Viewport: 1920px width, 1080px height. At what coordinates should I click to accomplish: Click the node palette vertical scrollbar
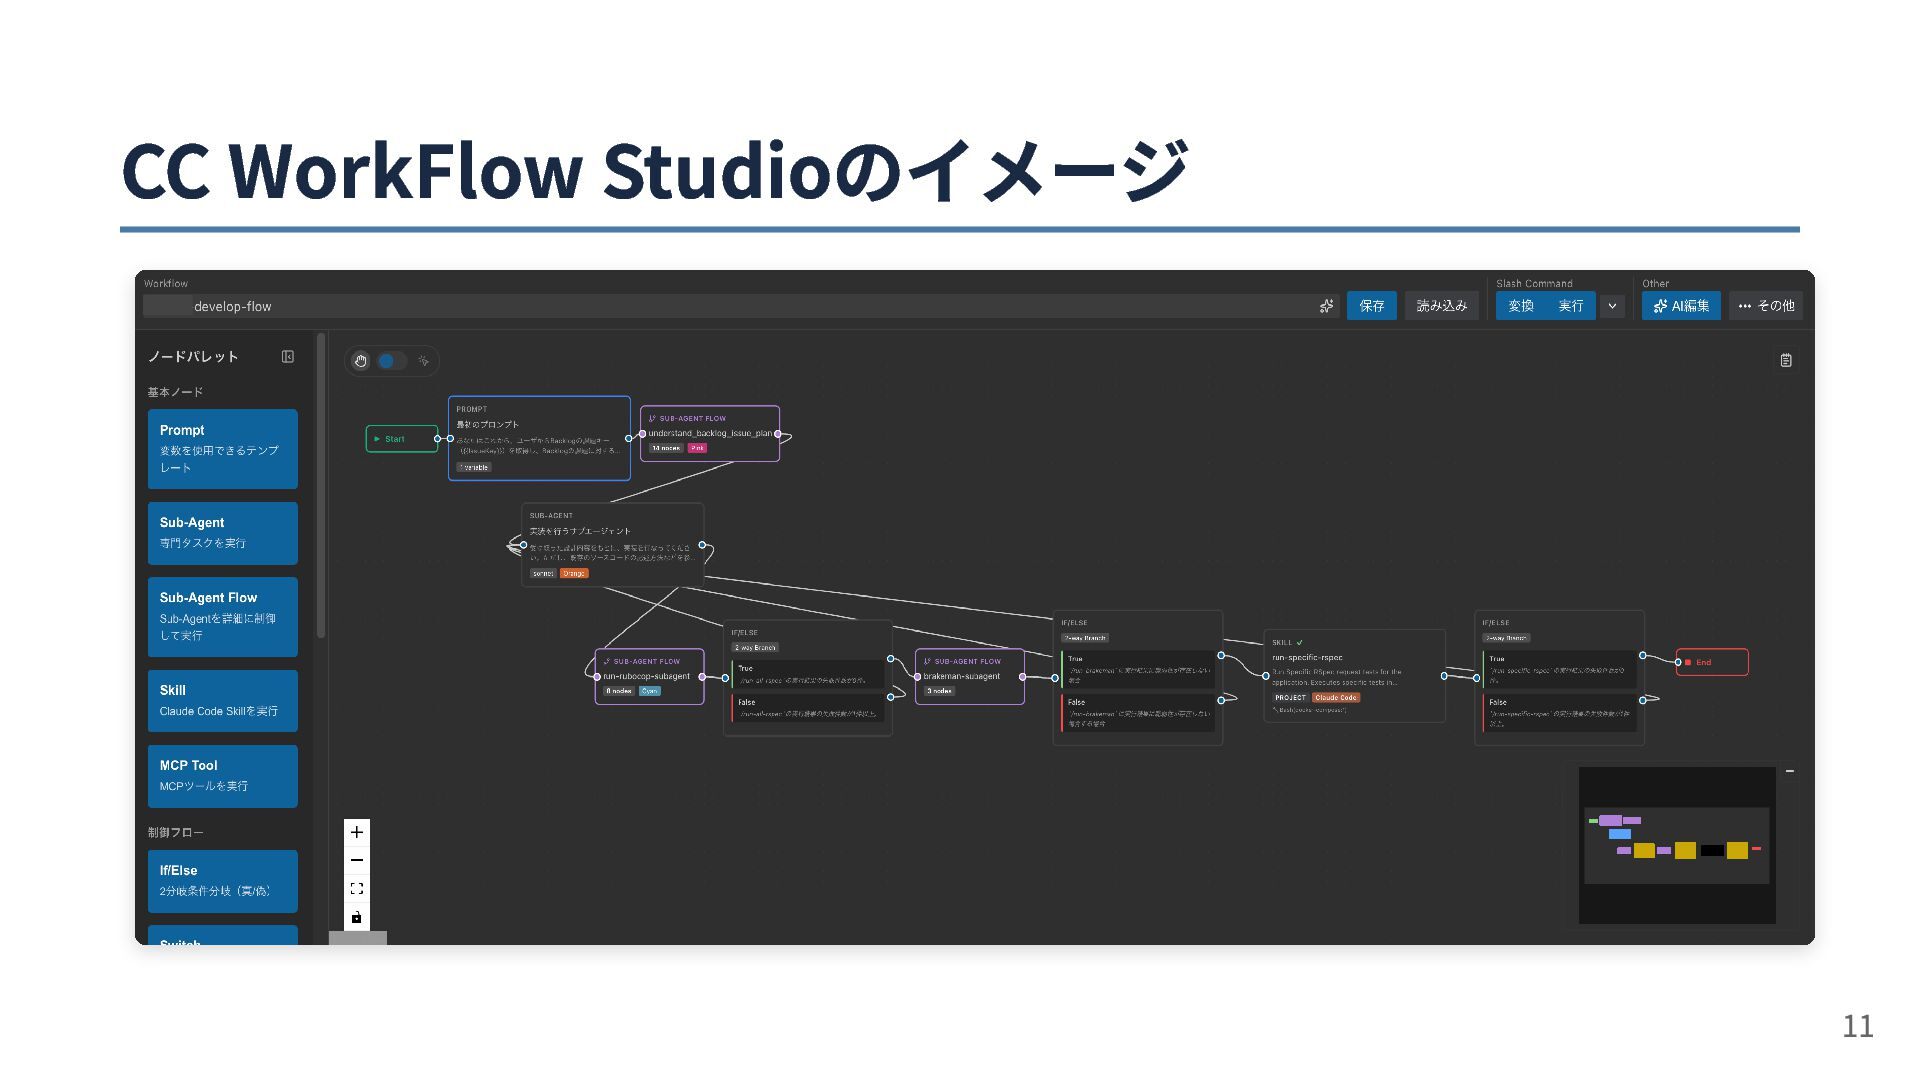[321, 485]
